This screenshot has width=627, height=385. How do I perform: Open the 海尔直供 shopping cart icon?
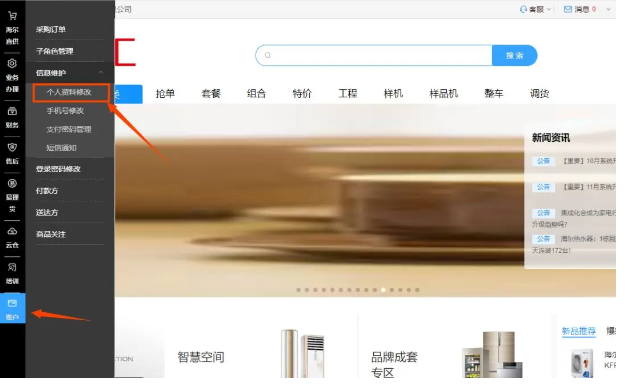(12, 16)
